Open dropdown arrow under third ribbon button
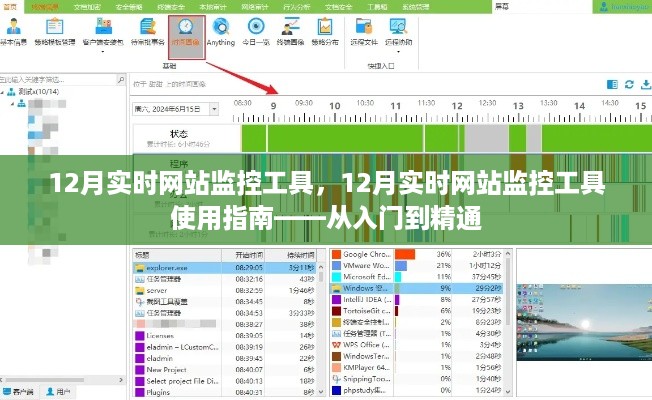Screen dimensions: 652x400 104,58
